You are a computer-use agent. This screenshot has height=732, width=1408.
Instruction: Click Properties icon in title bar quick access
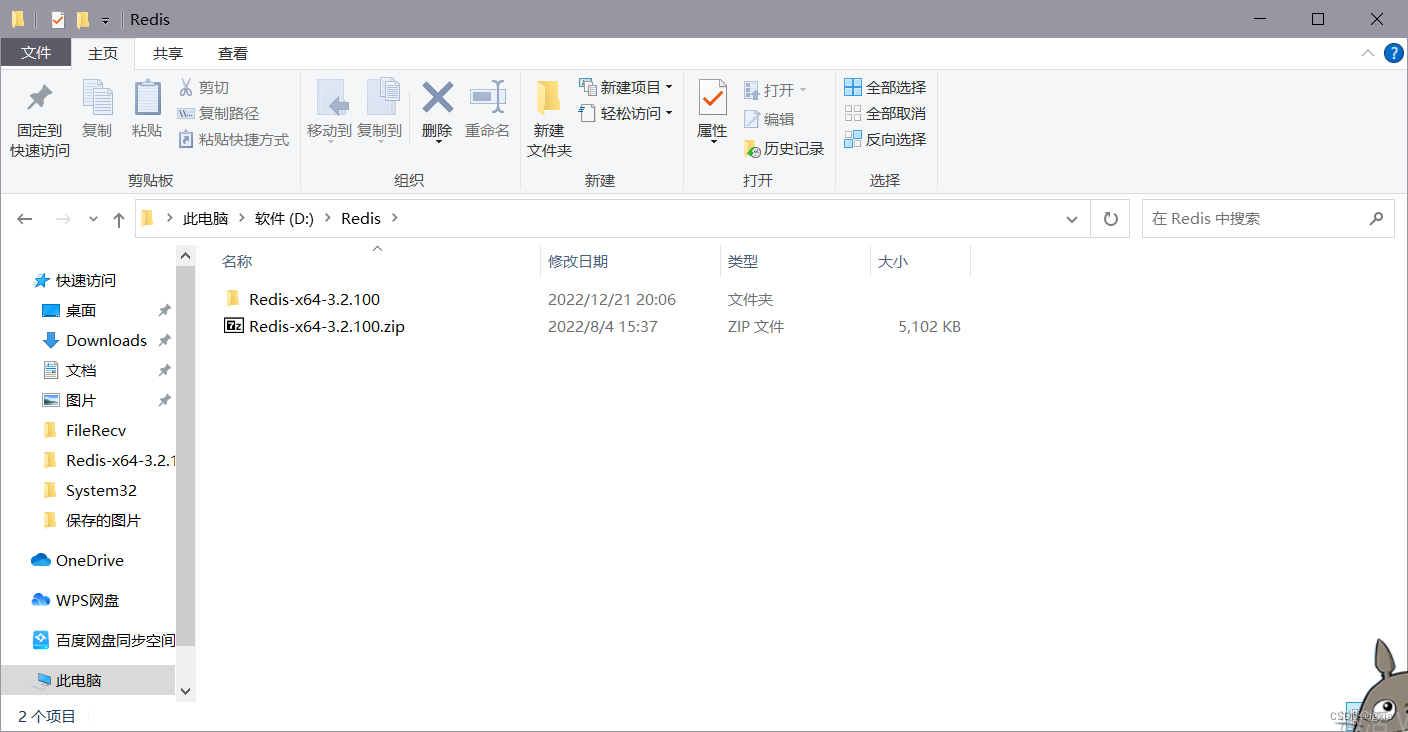tap(58, 19)
